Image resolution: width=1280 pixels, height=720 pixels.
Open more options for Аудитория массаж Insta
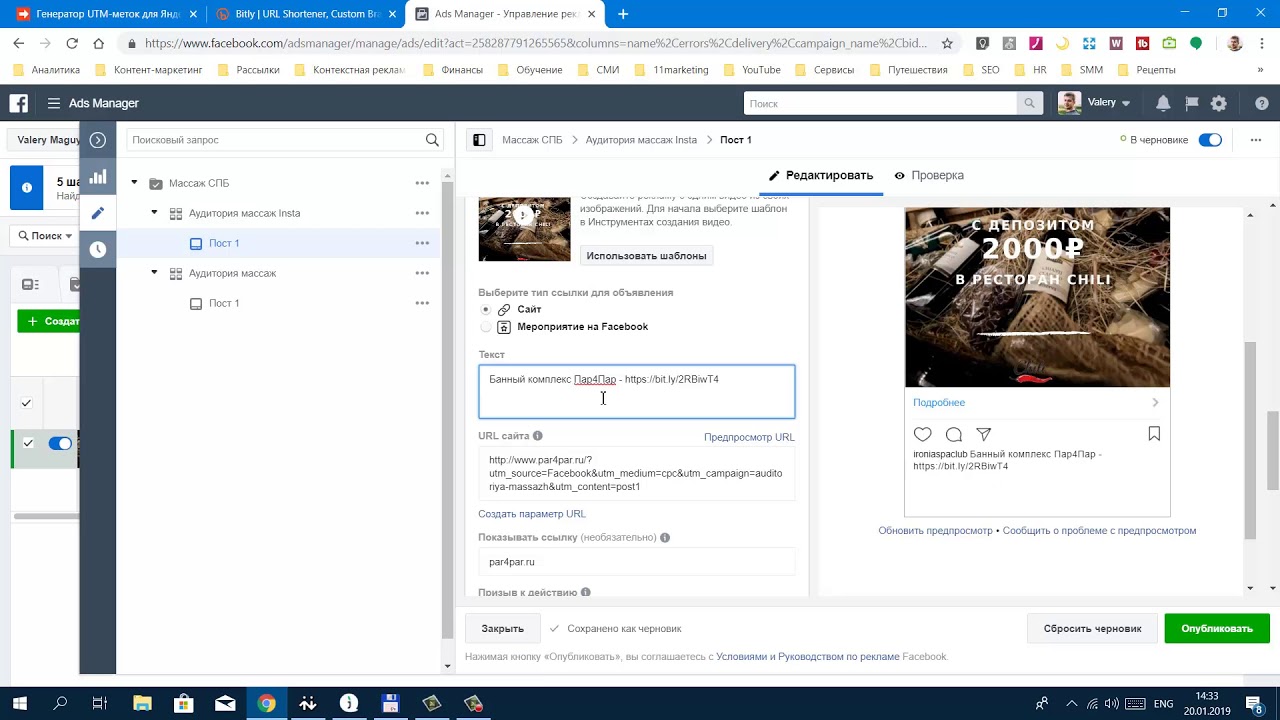(x=422, y=213)
